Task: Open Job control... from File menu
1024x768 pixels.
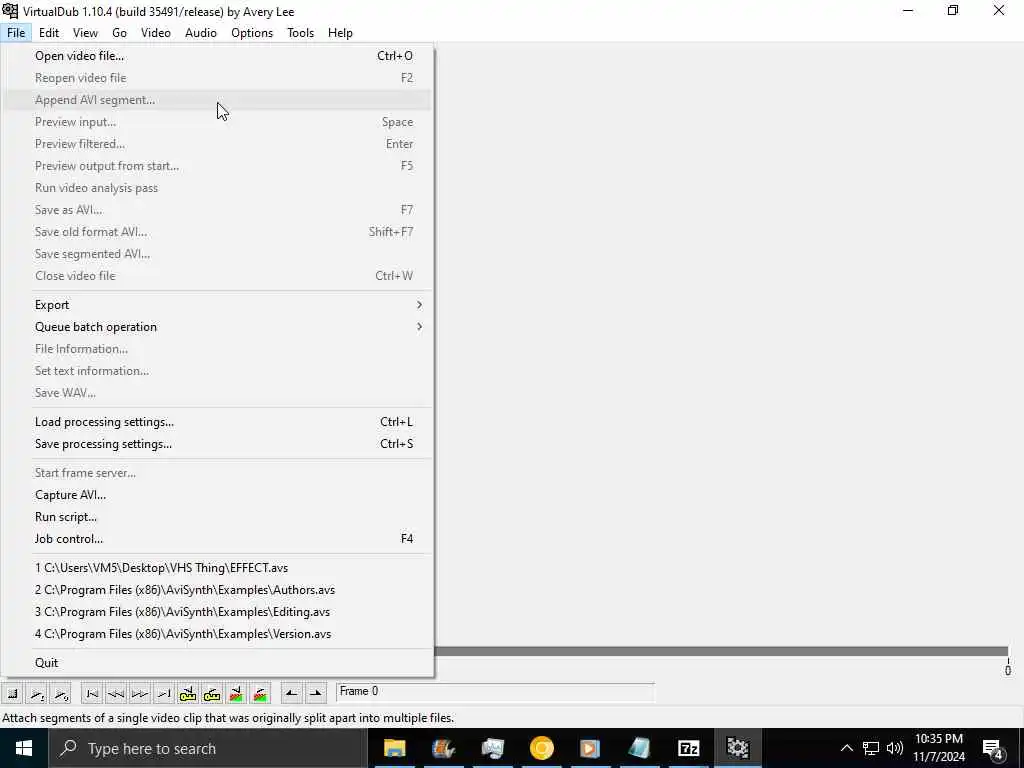Action: [x=217, y=539]
